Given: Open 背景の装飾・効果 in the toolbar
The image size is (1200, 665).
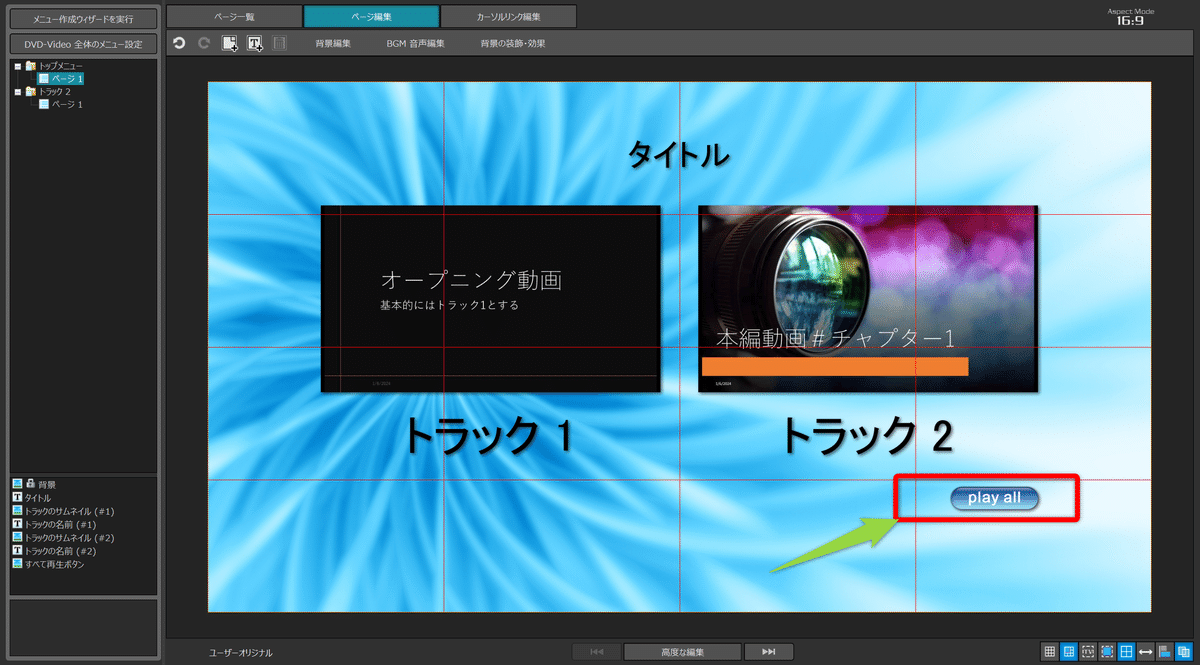Looking at the screenshot, I should click(x=513, y=44).
